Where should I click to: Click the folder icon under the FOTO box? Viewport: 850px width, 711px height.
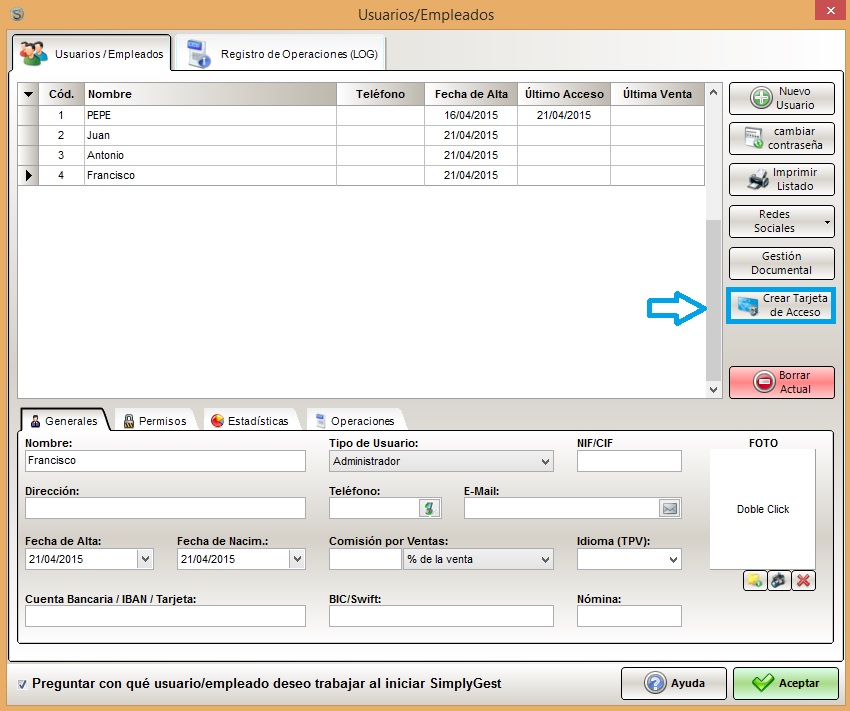pos(755,580)
